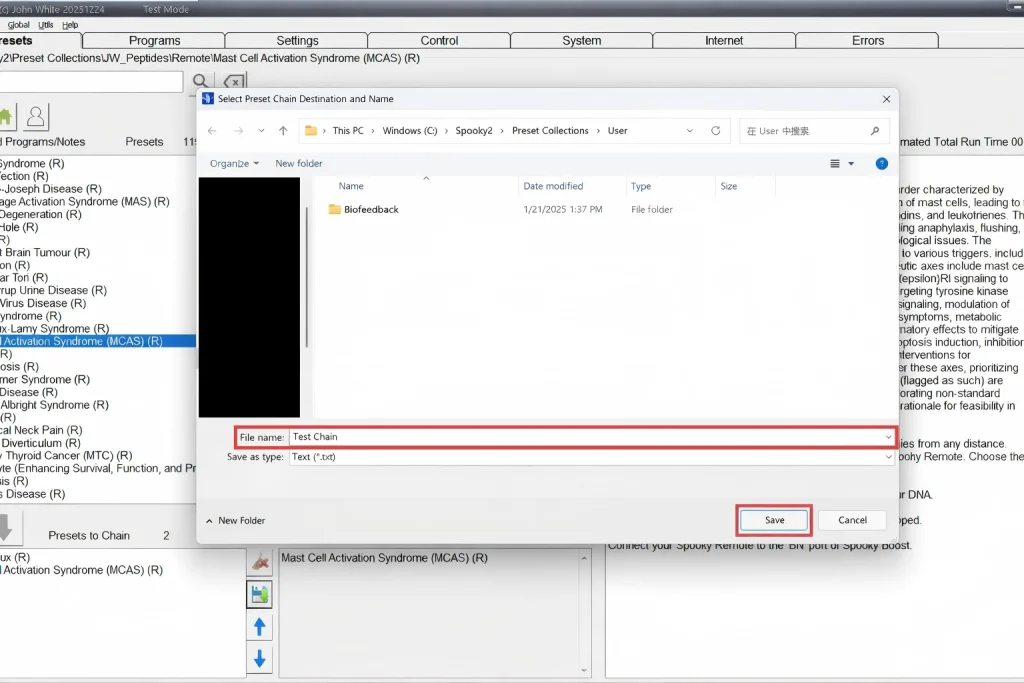Move chain preset down with blue down arrow
The height and width of the screenshot is (683, 1024).
(260, 659)
